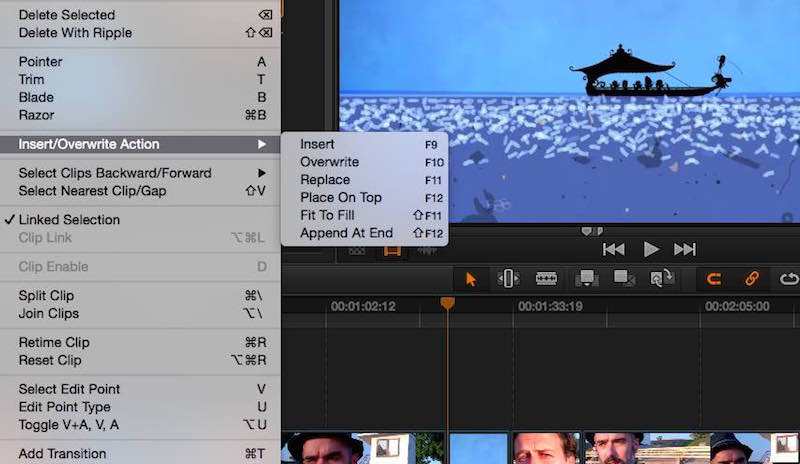
Task: Click the 00:01:33:19 timecode on ruler
Action: click(550, 306)
